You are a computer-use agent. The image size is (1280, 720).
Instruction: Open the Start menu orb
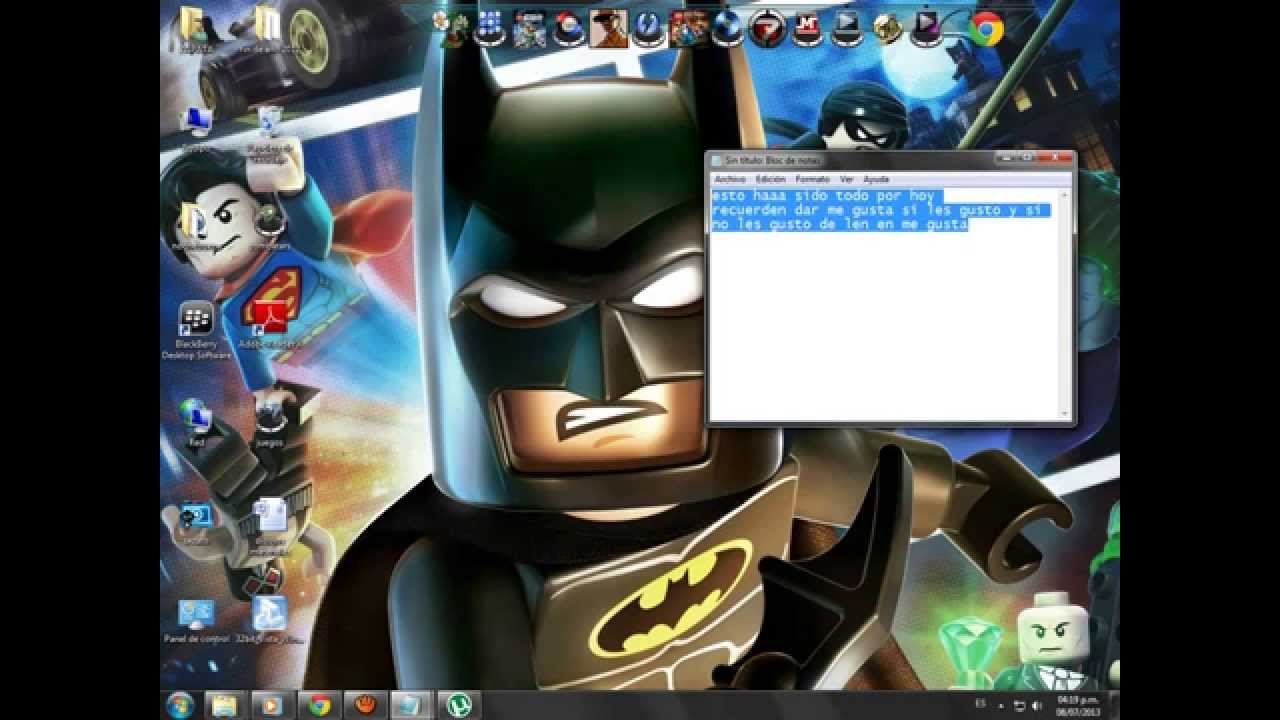coord(179,705)
